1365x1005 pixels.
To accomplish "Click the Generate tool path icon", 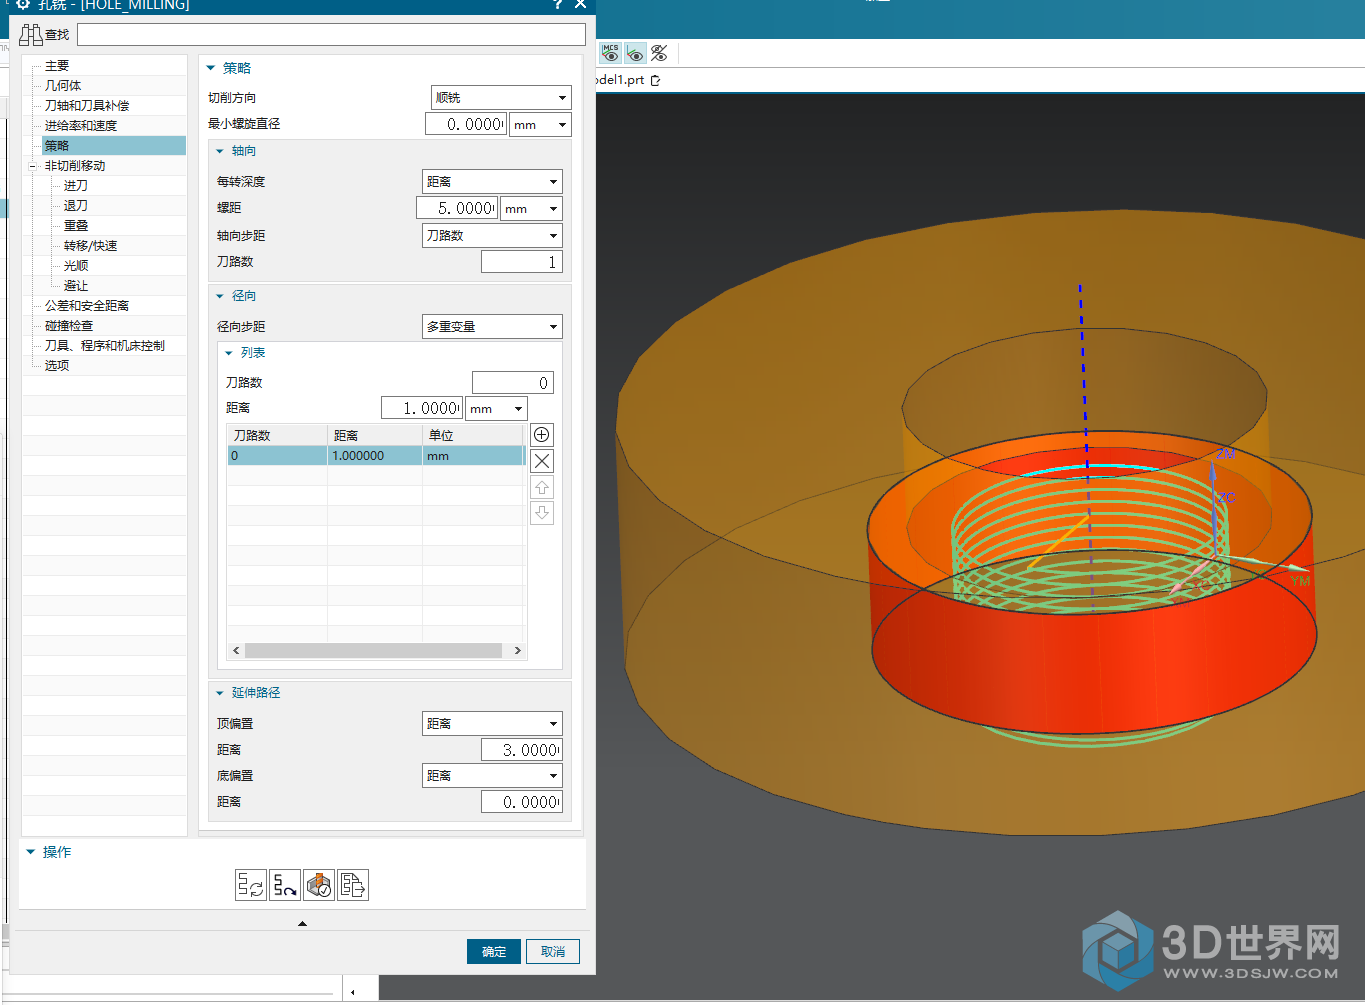I will pyautogui.click(x=251, y=885).
